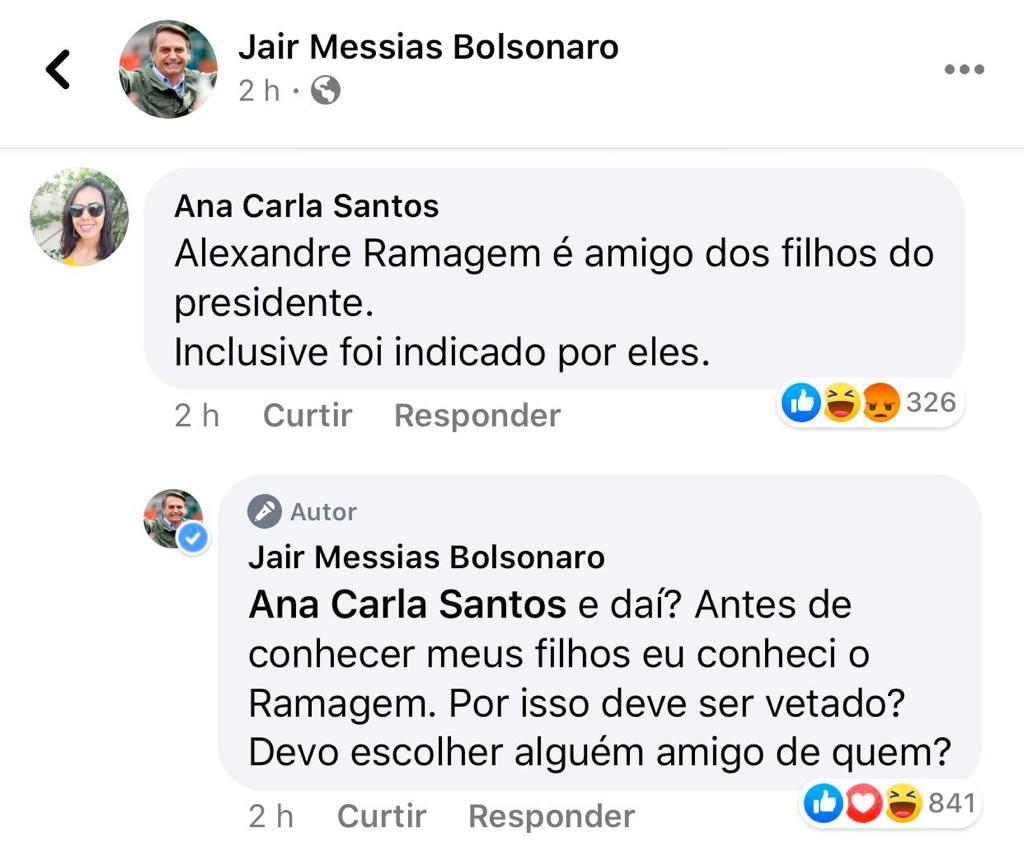
Task: Click Curtir under Ana Carla Santos comment
Action: 307,415
